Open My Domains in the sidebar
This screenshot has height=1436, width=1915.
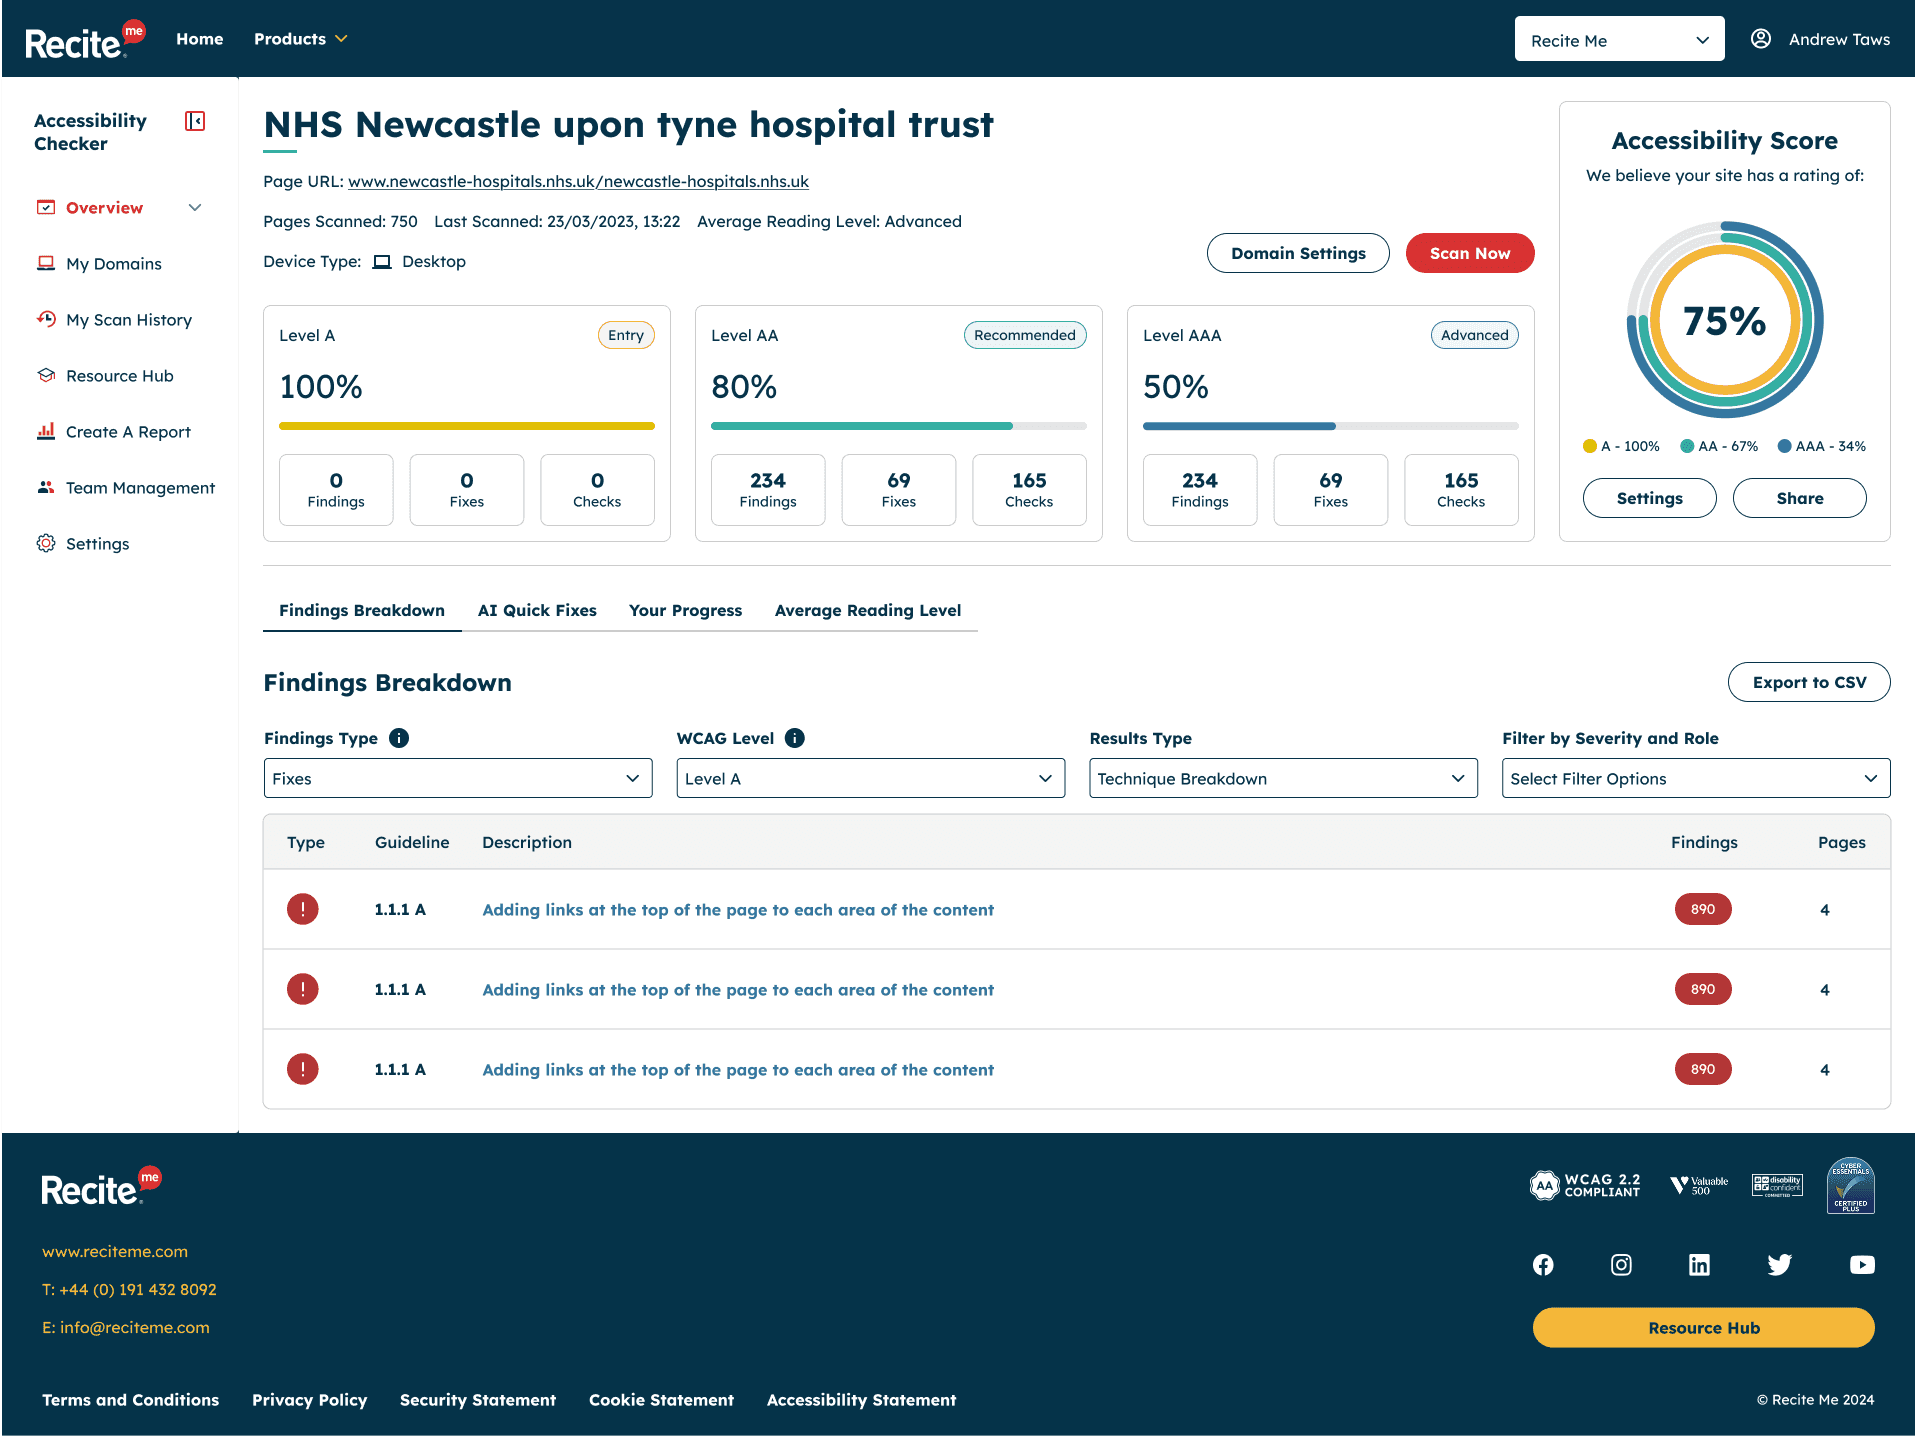pos(114,263)
